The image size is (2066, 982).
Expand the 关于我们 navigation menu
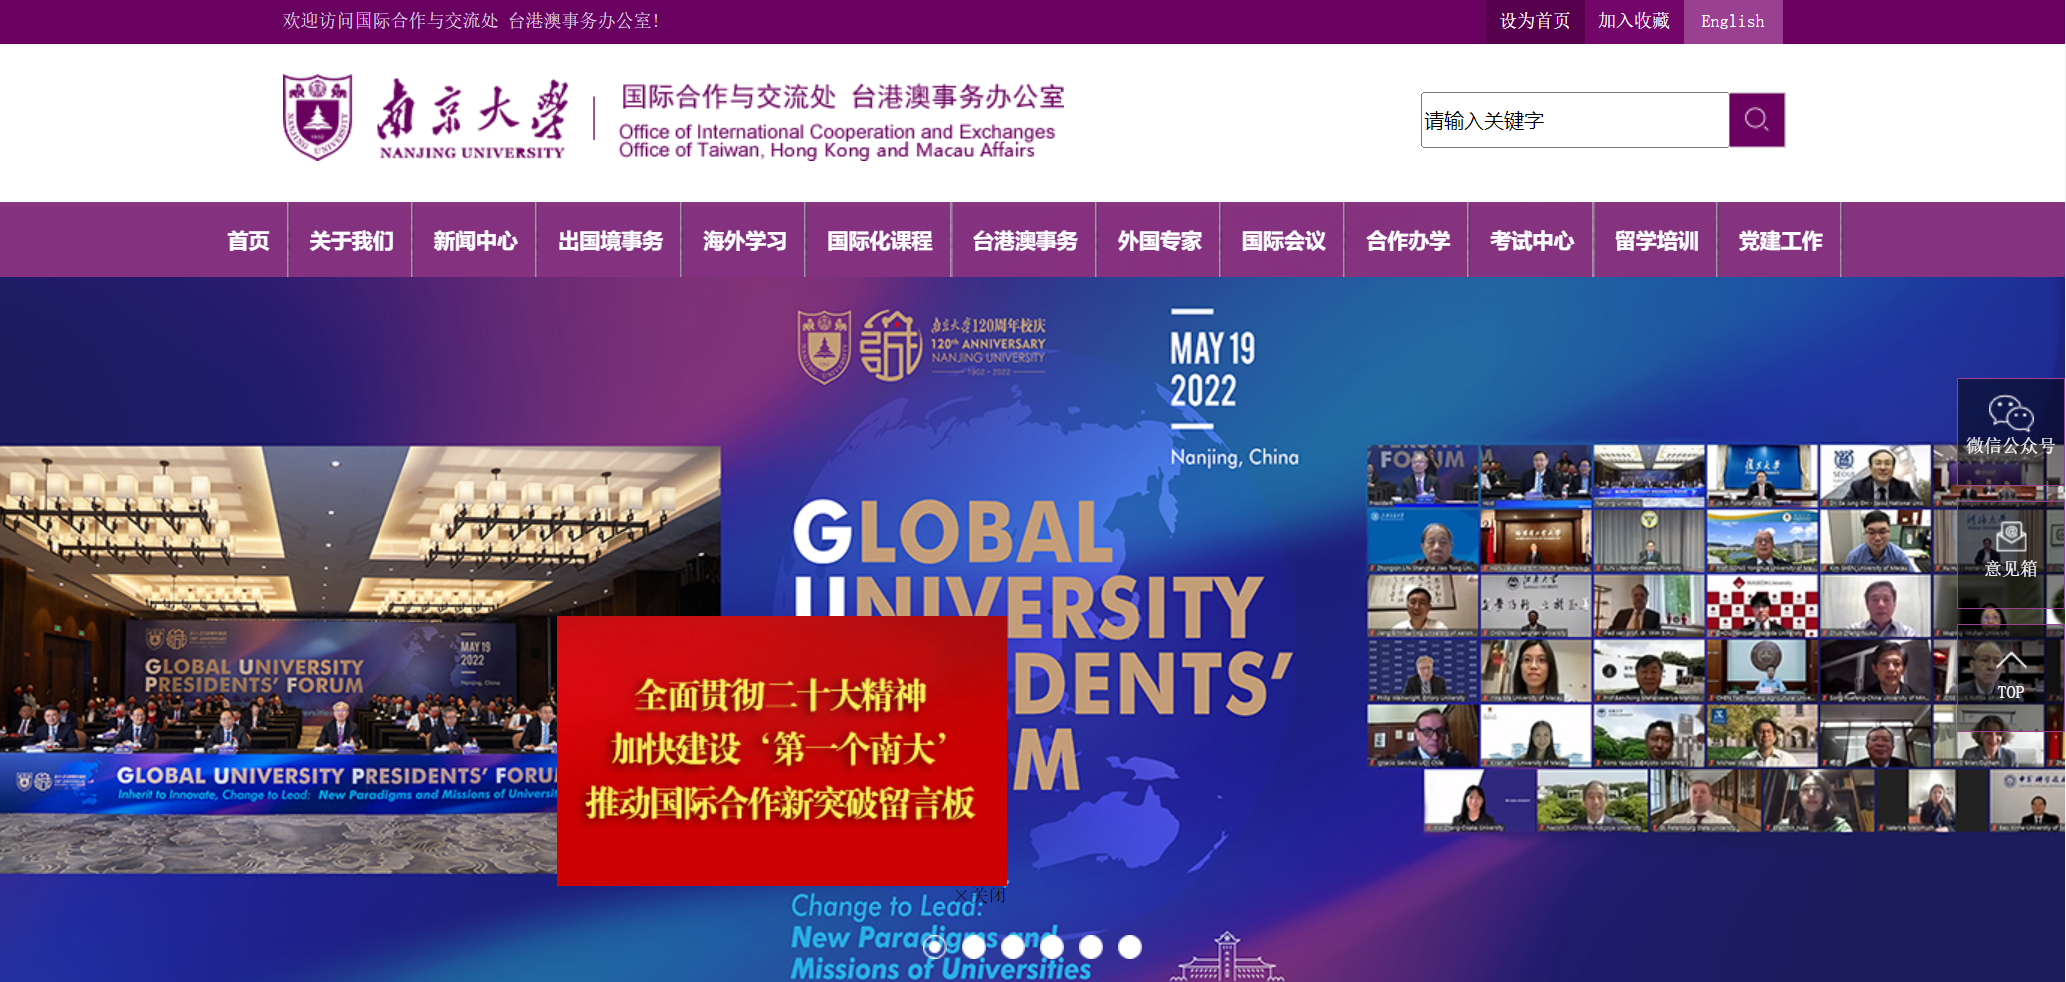[351, 241]
